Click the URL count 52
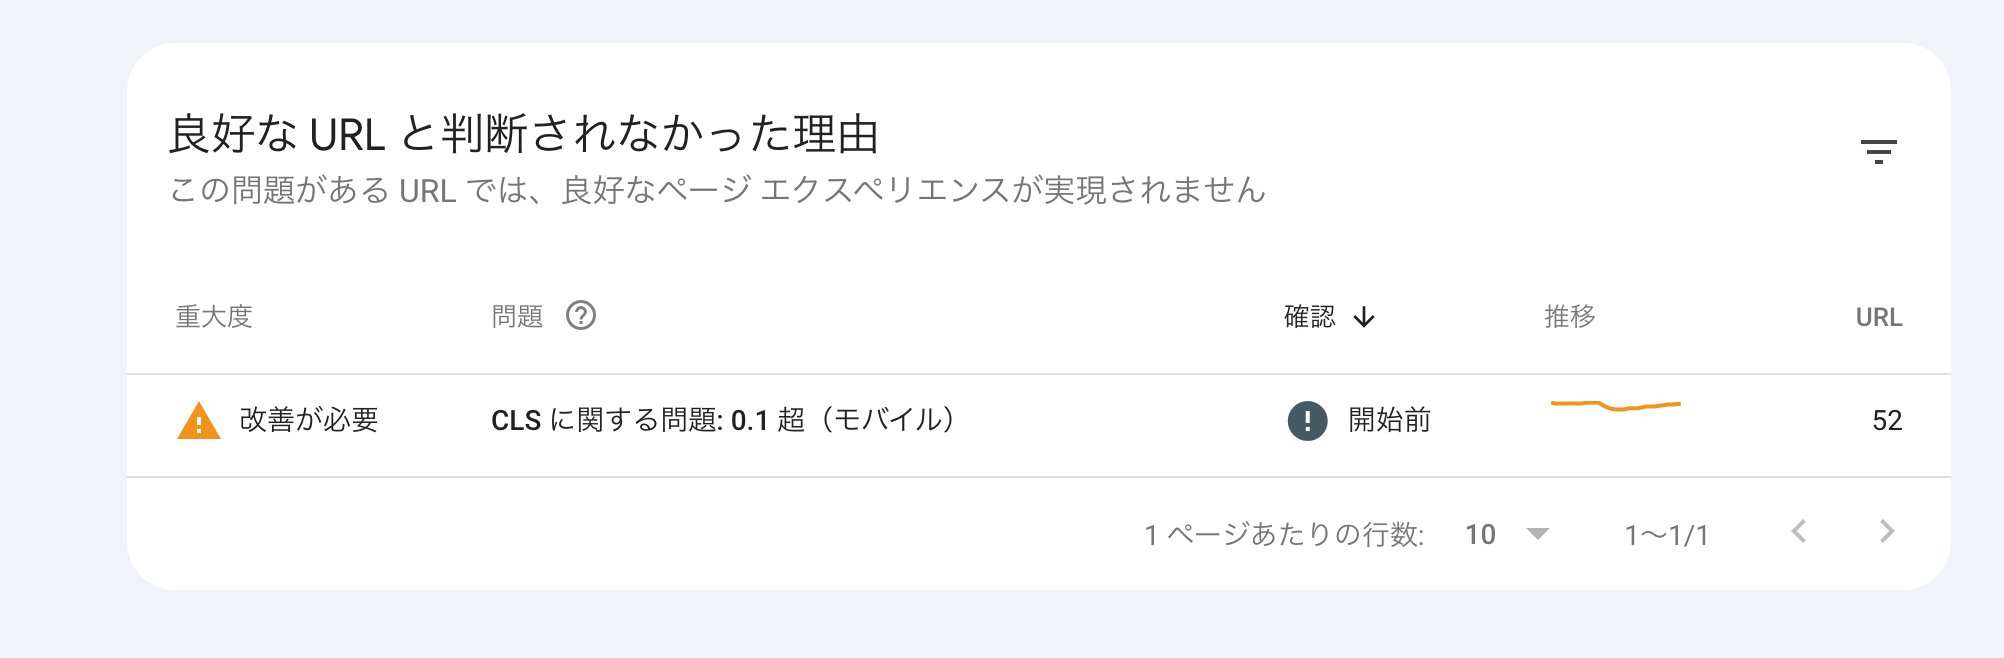The height and width of the screenshot is (658, 2004). pos(1887,420)
